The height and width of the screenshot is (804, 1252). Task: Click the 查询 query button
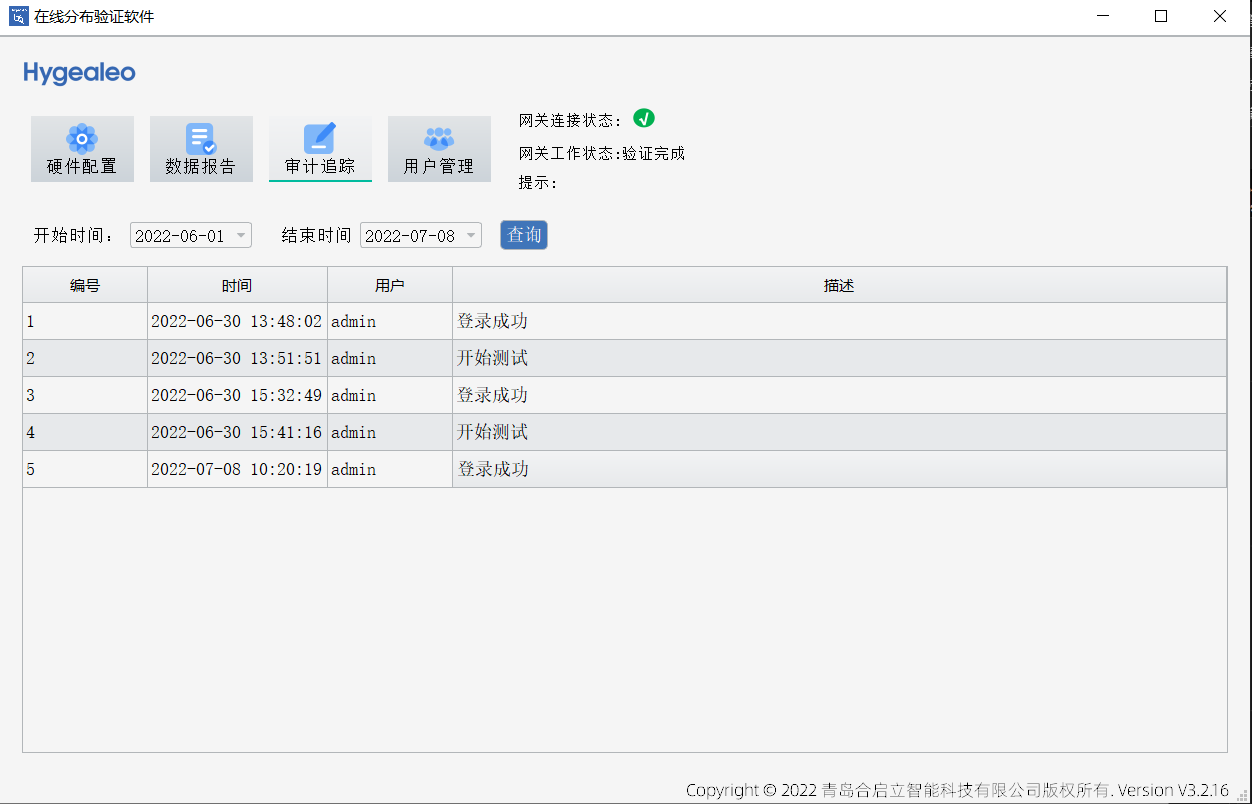[524, 235]
